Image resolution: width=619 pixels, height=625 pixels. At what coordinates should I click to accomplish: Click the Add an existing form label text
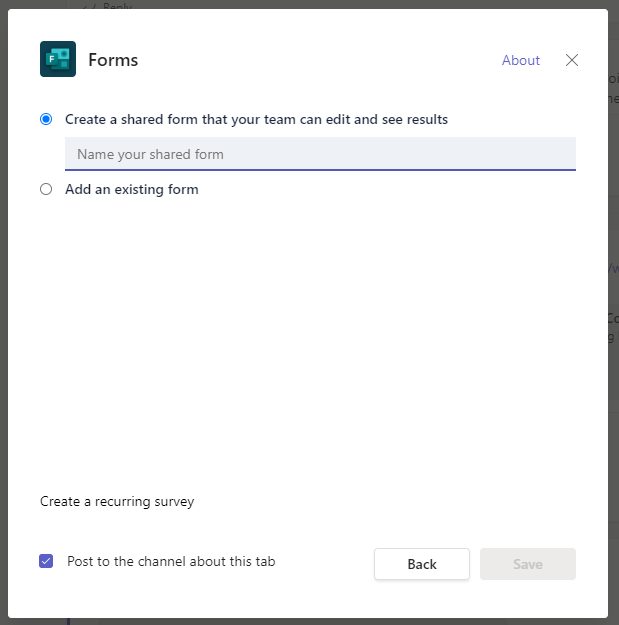[132, 189]
